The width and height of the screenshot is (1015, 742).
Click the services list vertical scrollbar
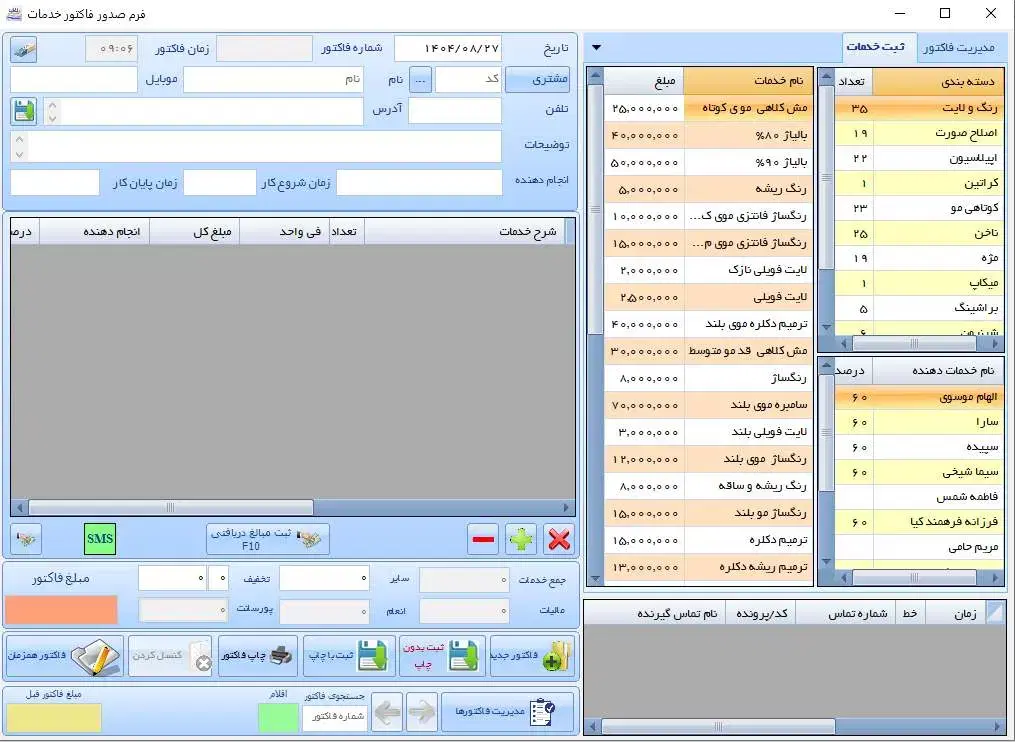[x=596, y=326]
